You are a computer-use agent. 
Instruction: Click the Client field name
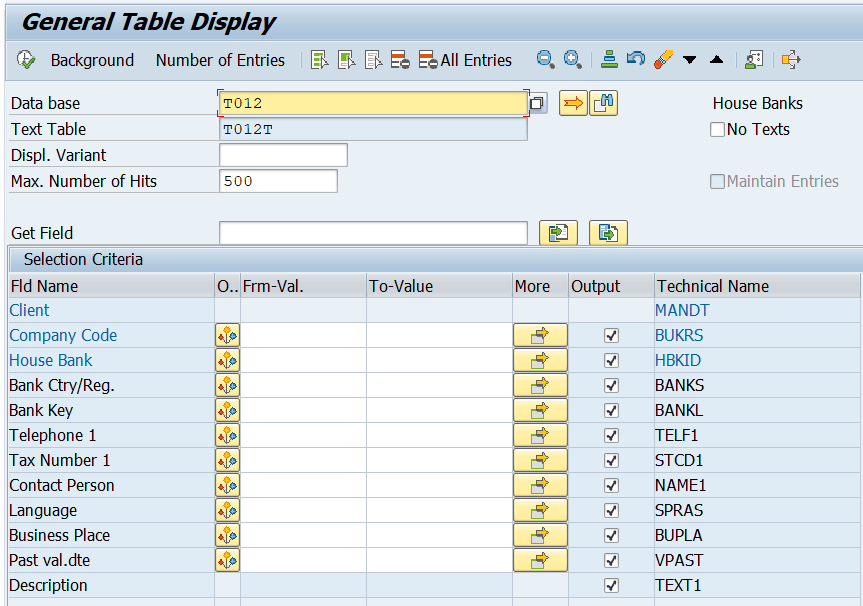click(29, 310)
